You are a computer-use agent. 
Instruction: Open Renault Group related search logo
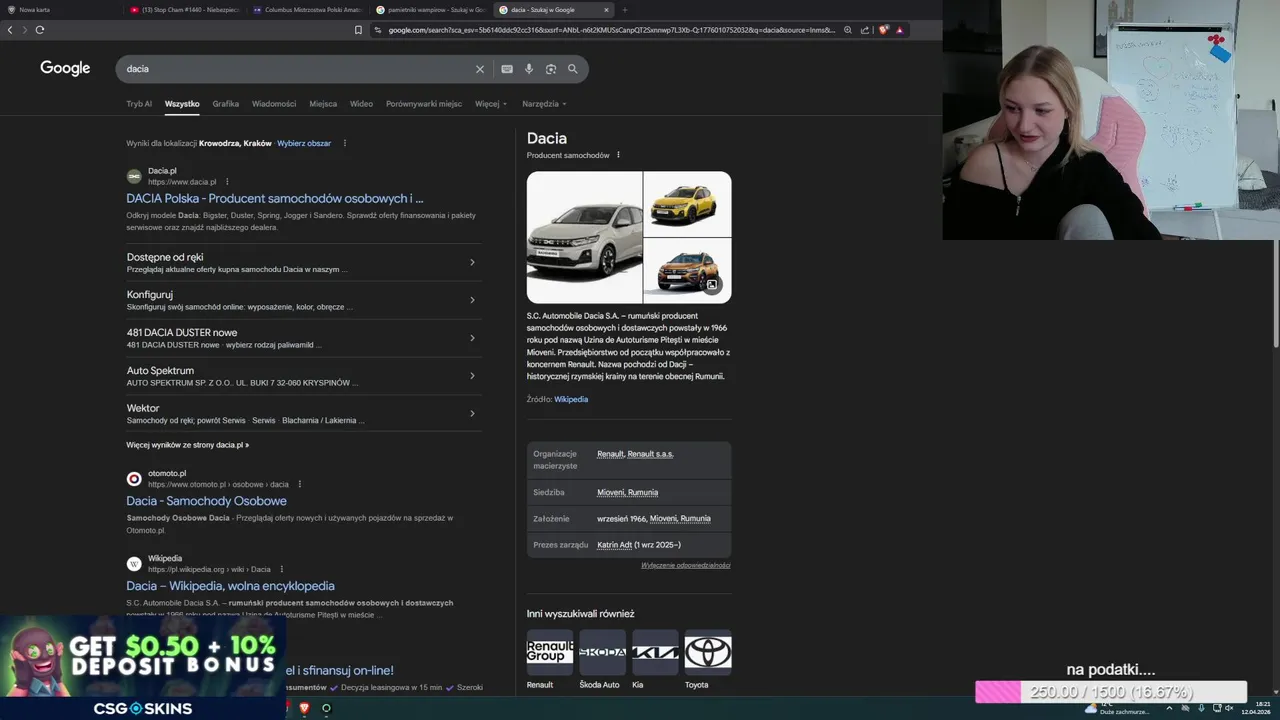(550, 652)
